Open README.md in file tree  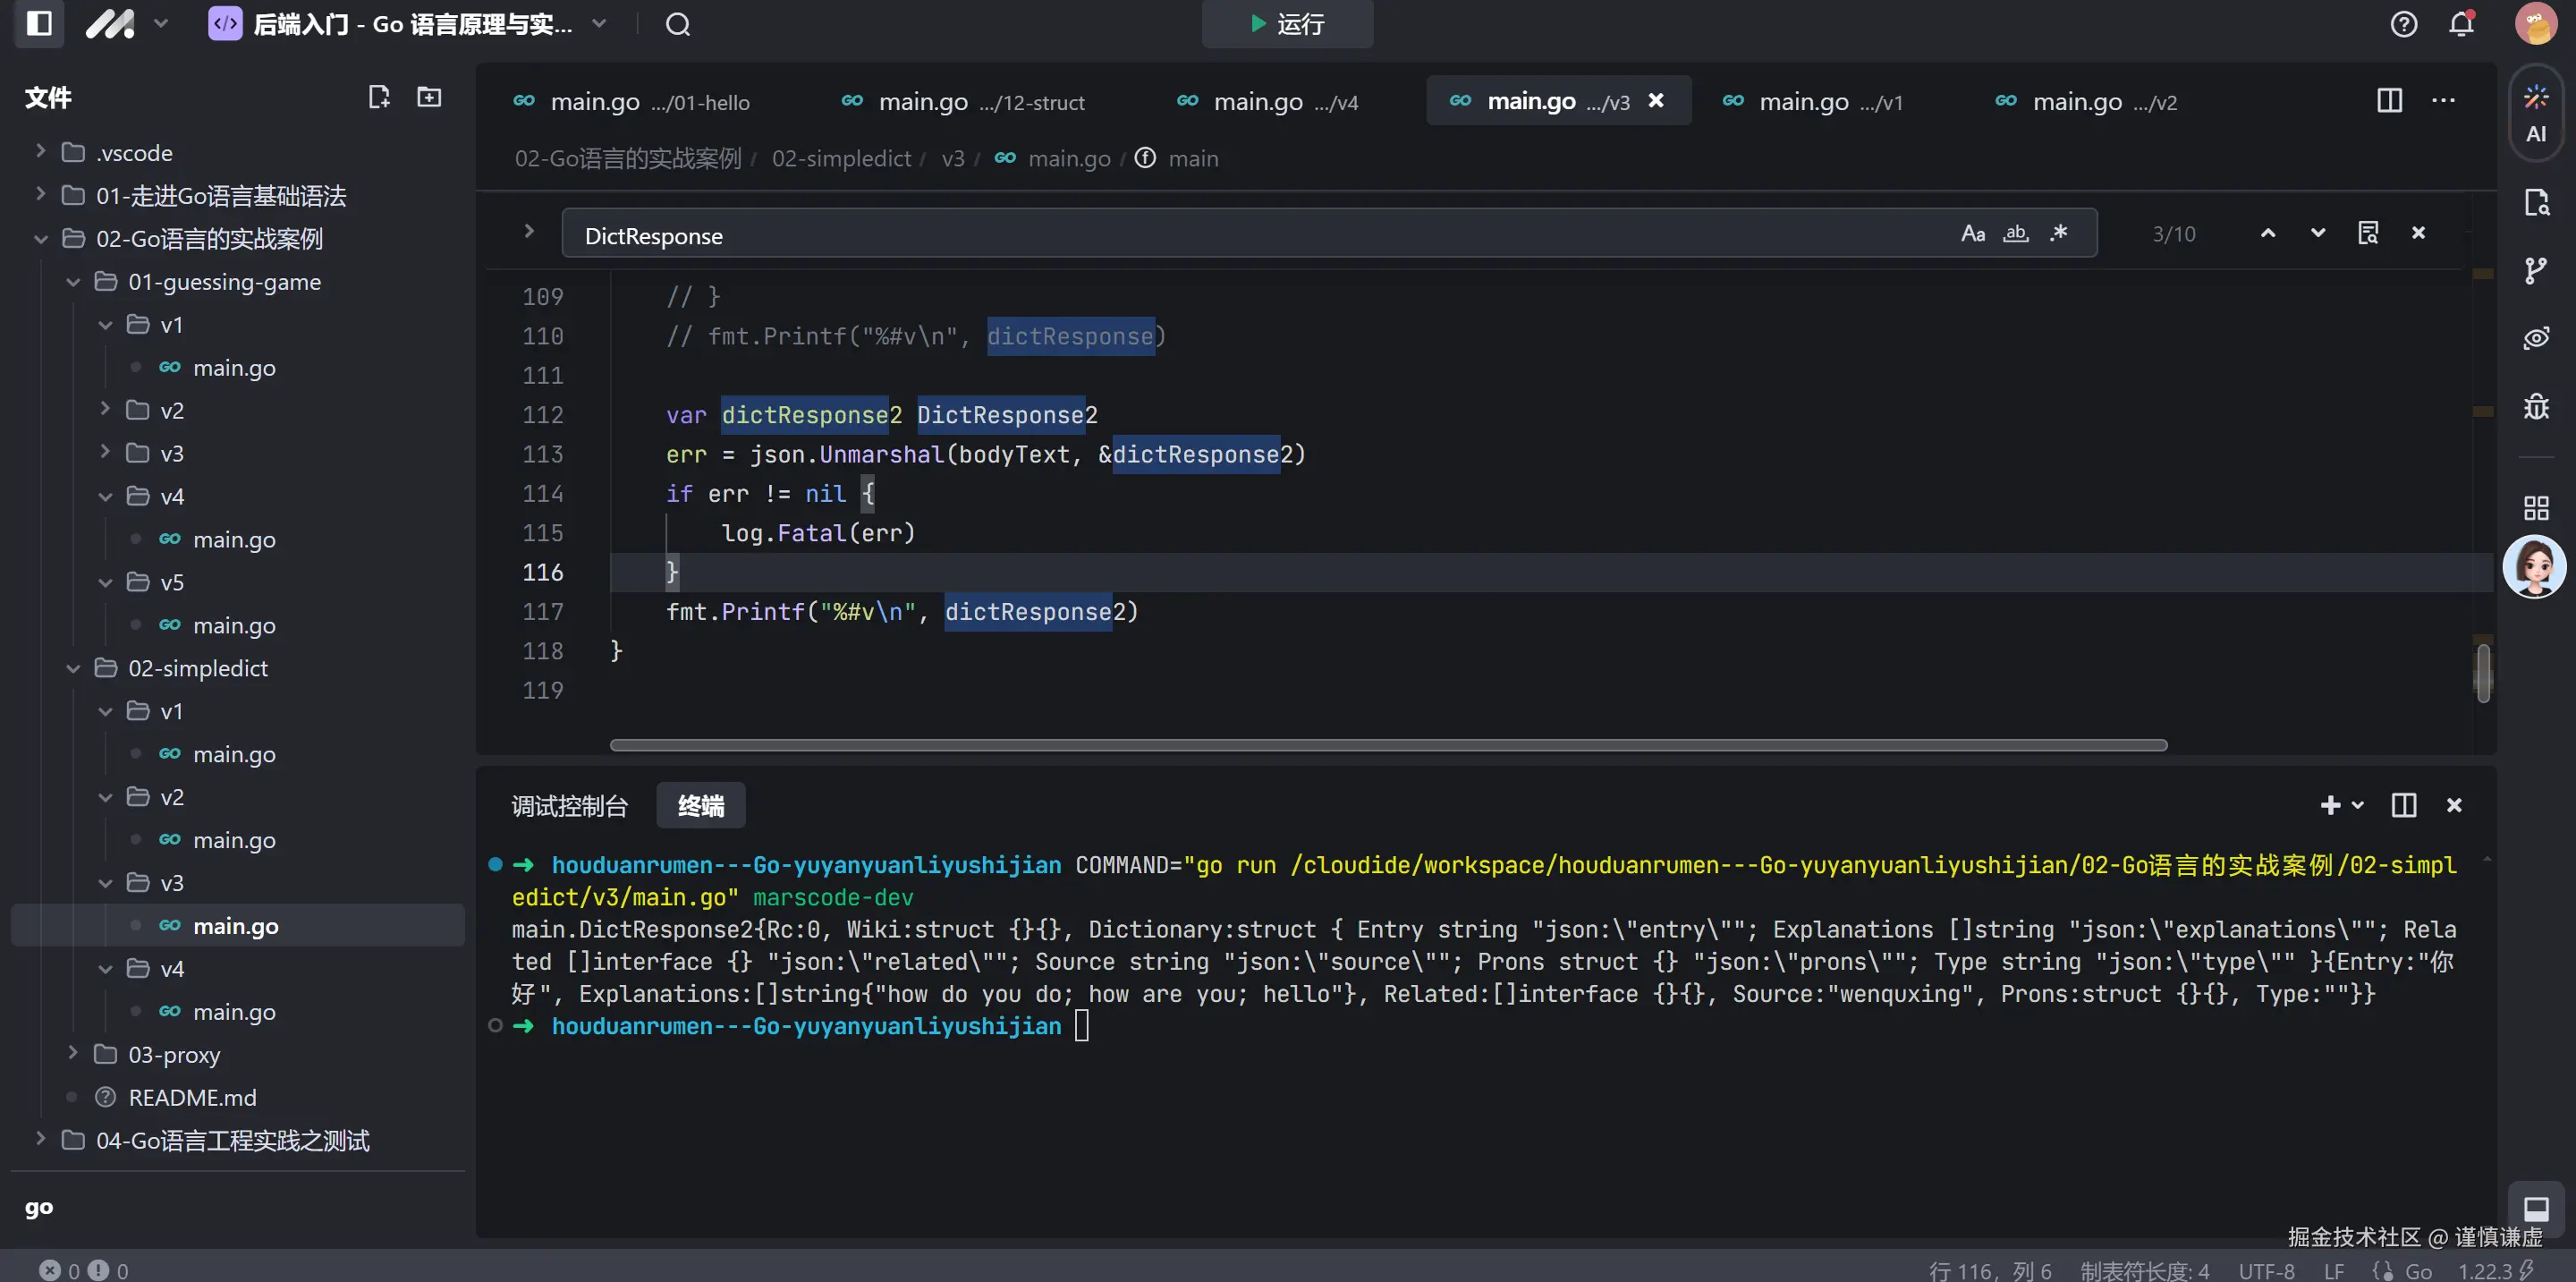pyautogui.click(x=192, y=1097)
